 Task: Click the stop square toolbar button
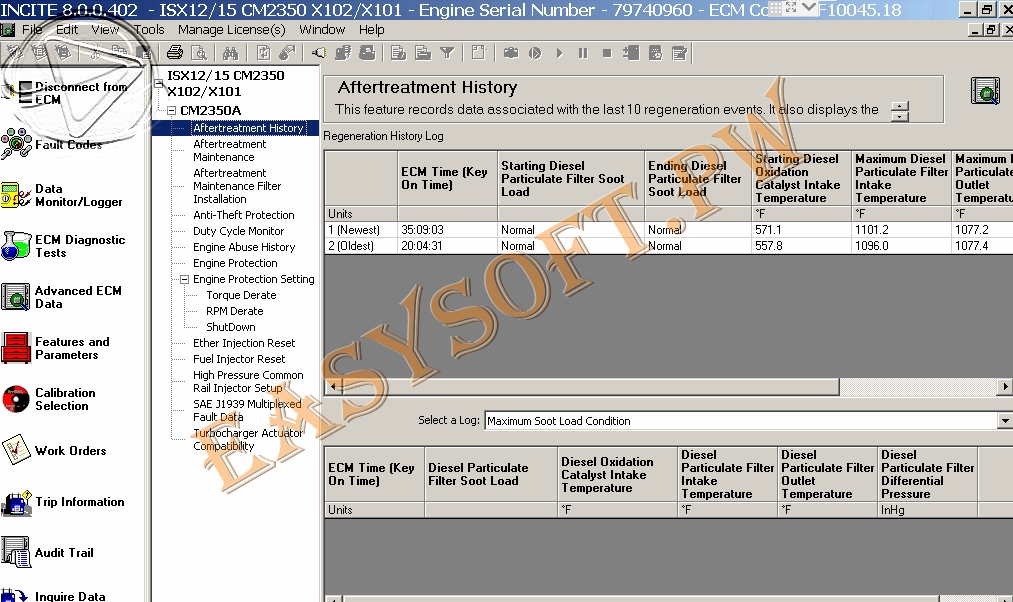click(x=607, y=53)
